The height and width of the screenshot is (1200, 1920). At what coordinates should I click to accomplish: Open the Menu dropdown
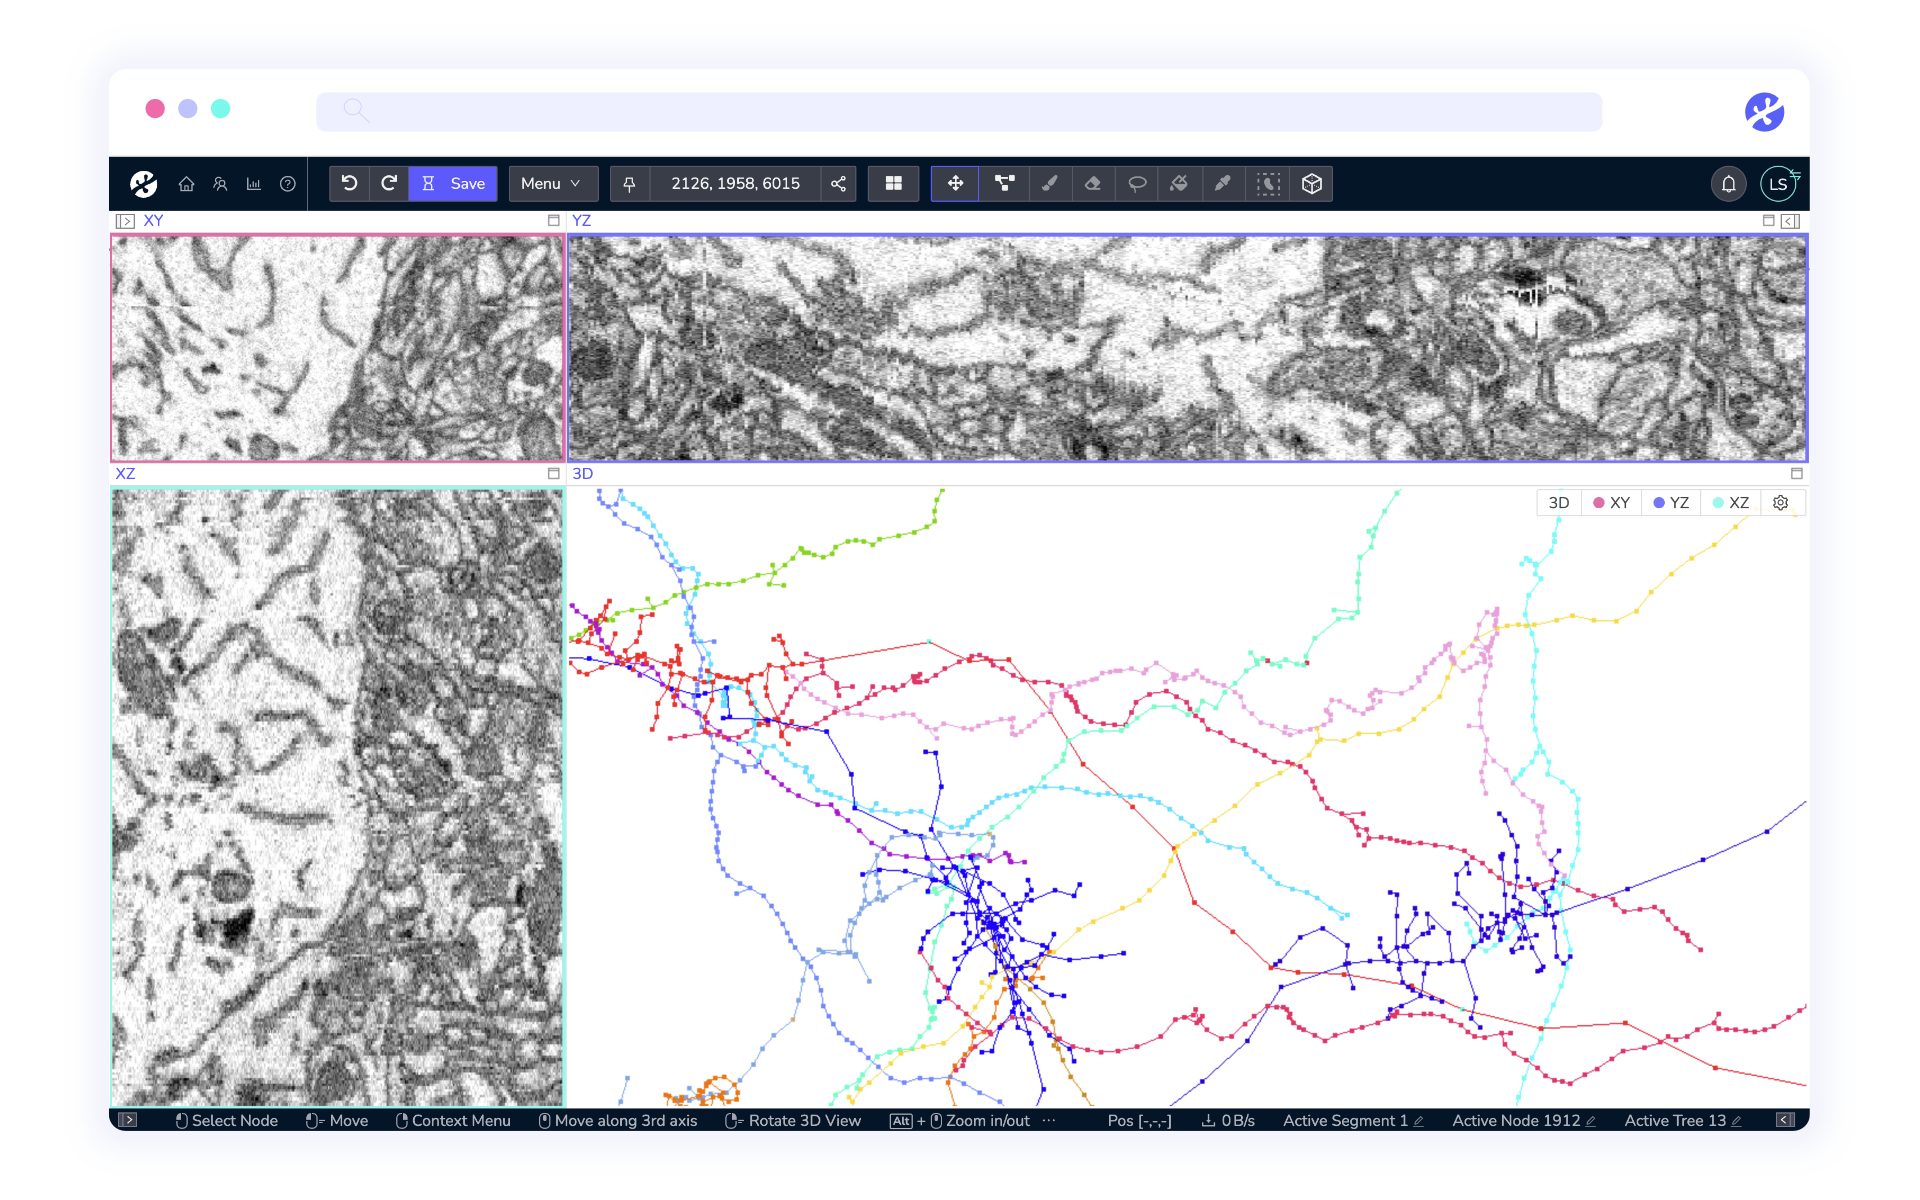tap(551, 184)
